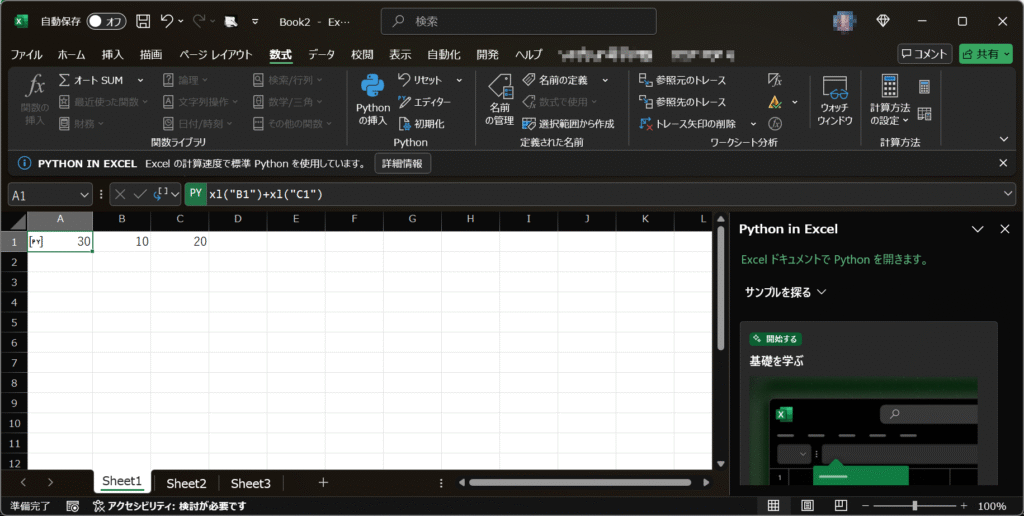Click the Redo arrow icon in title bar
The width and height of the screenshot is (1024, 516).
199,22
